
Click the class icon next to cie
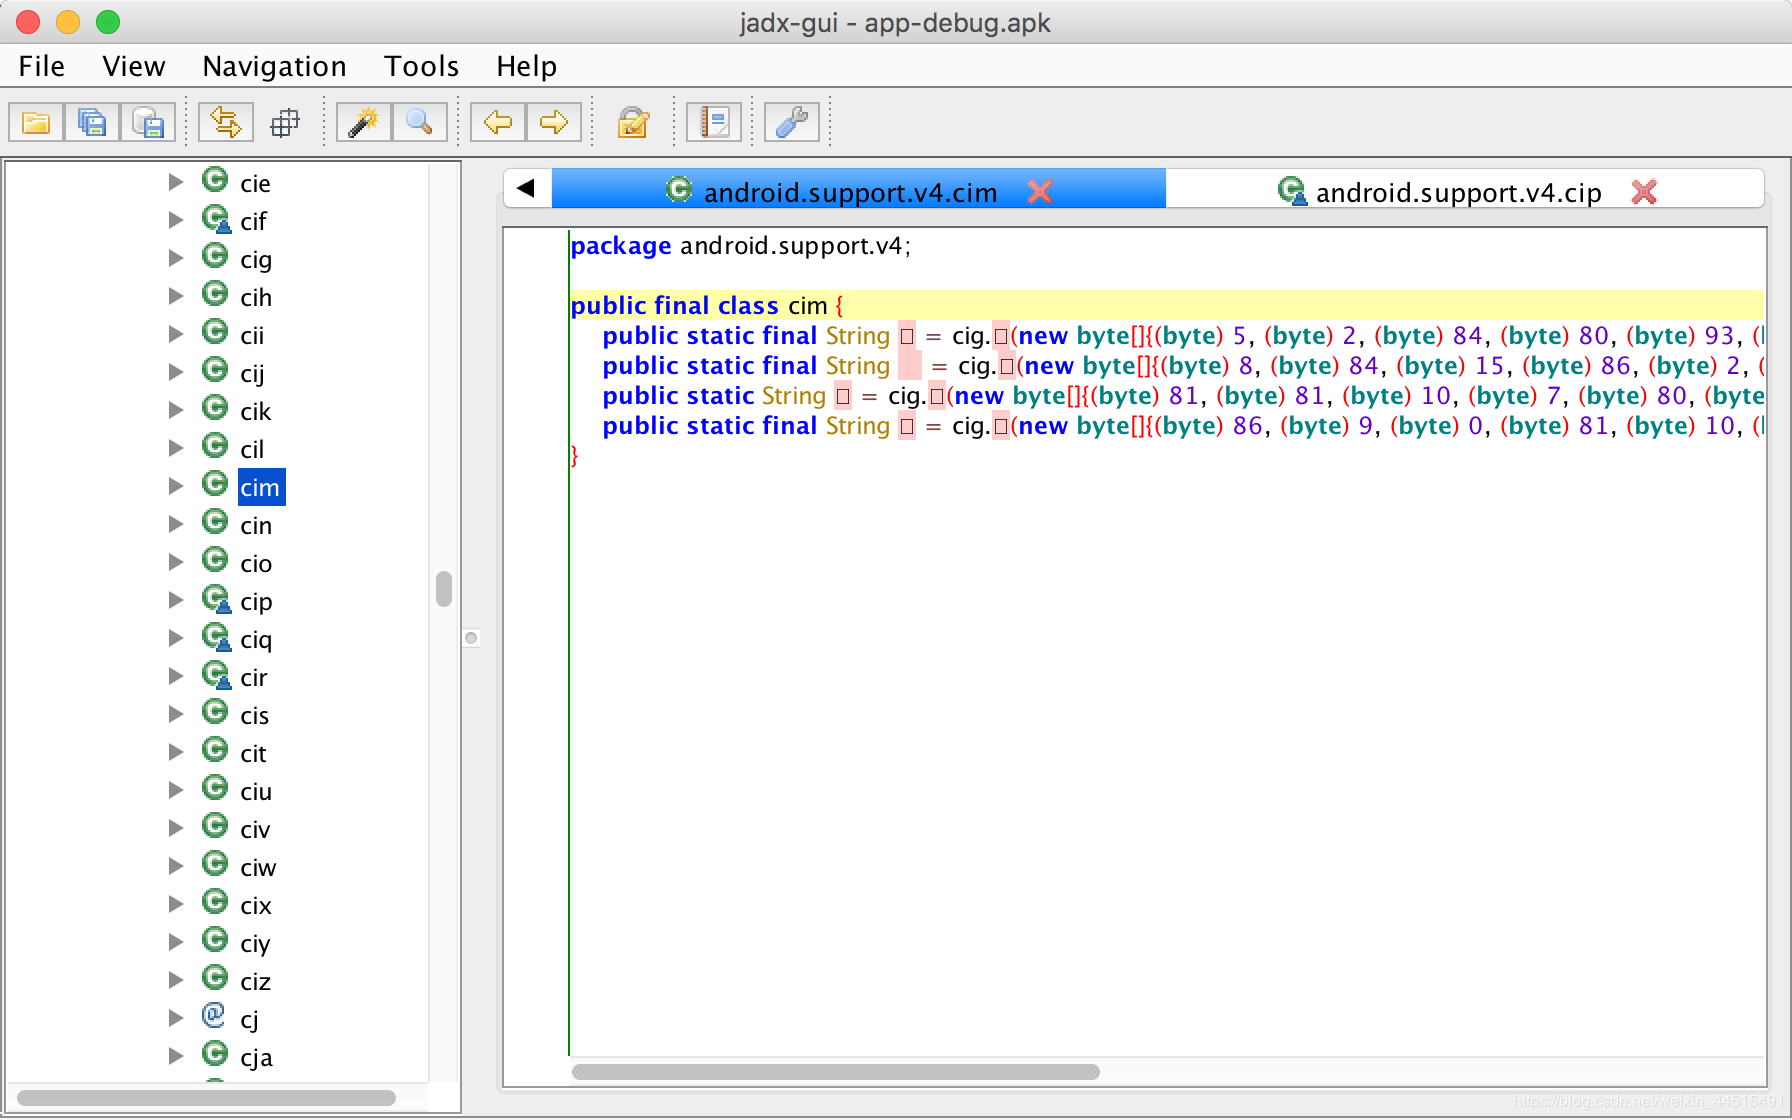(x=215, y=180)
